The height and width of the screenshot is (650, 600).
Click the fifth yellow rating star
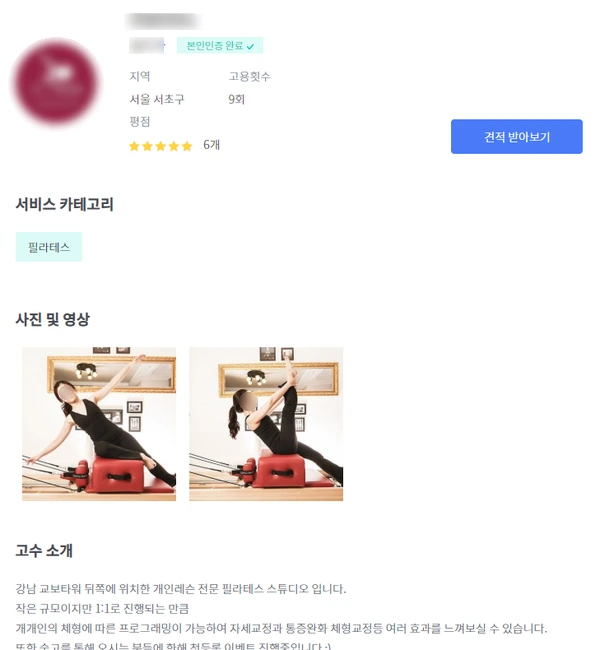187,146
